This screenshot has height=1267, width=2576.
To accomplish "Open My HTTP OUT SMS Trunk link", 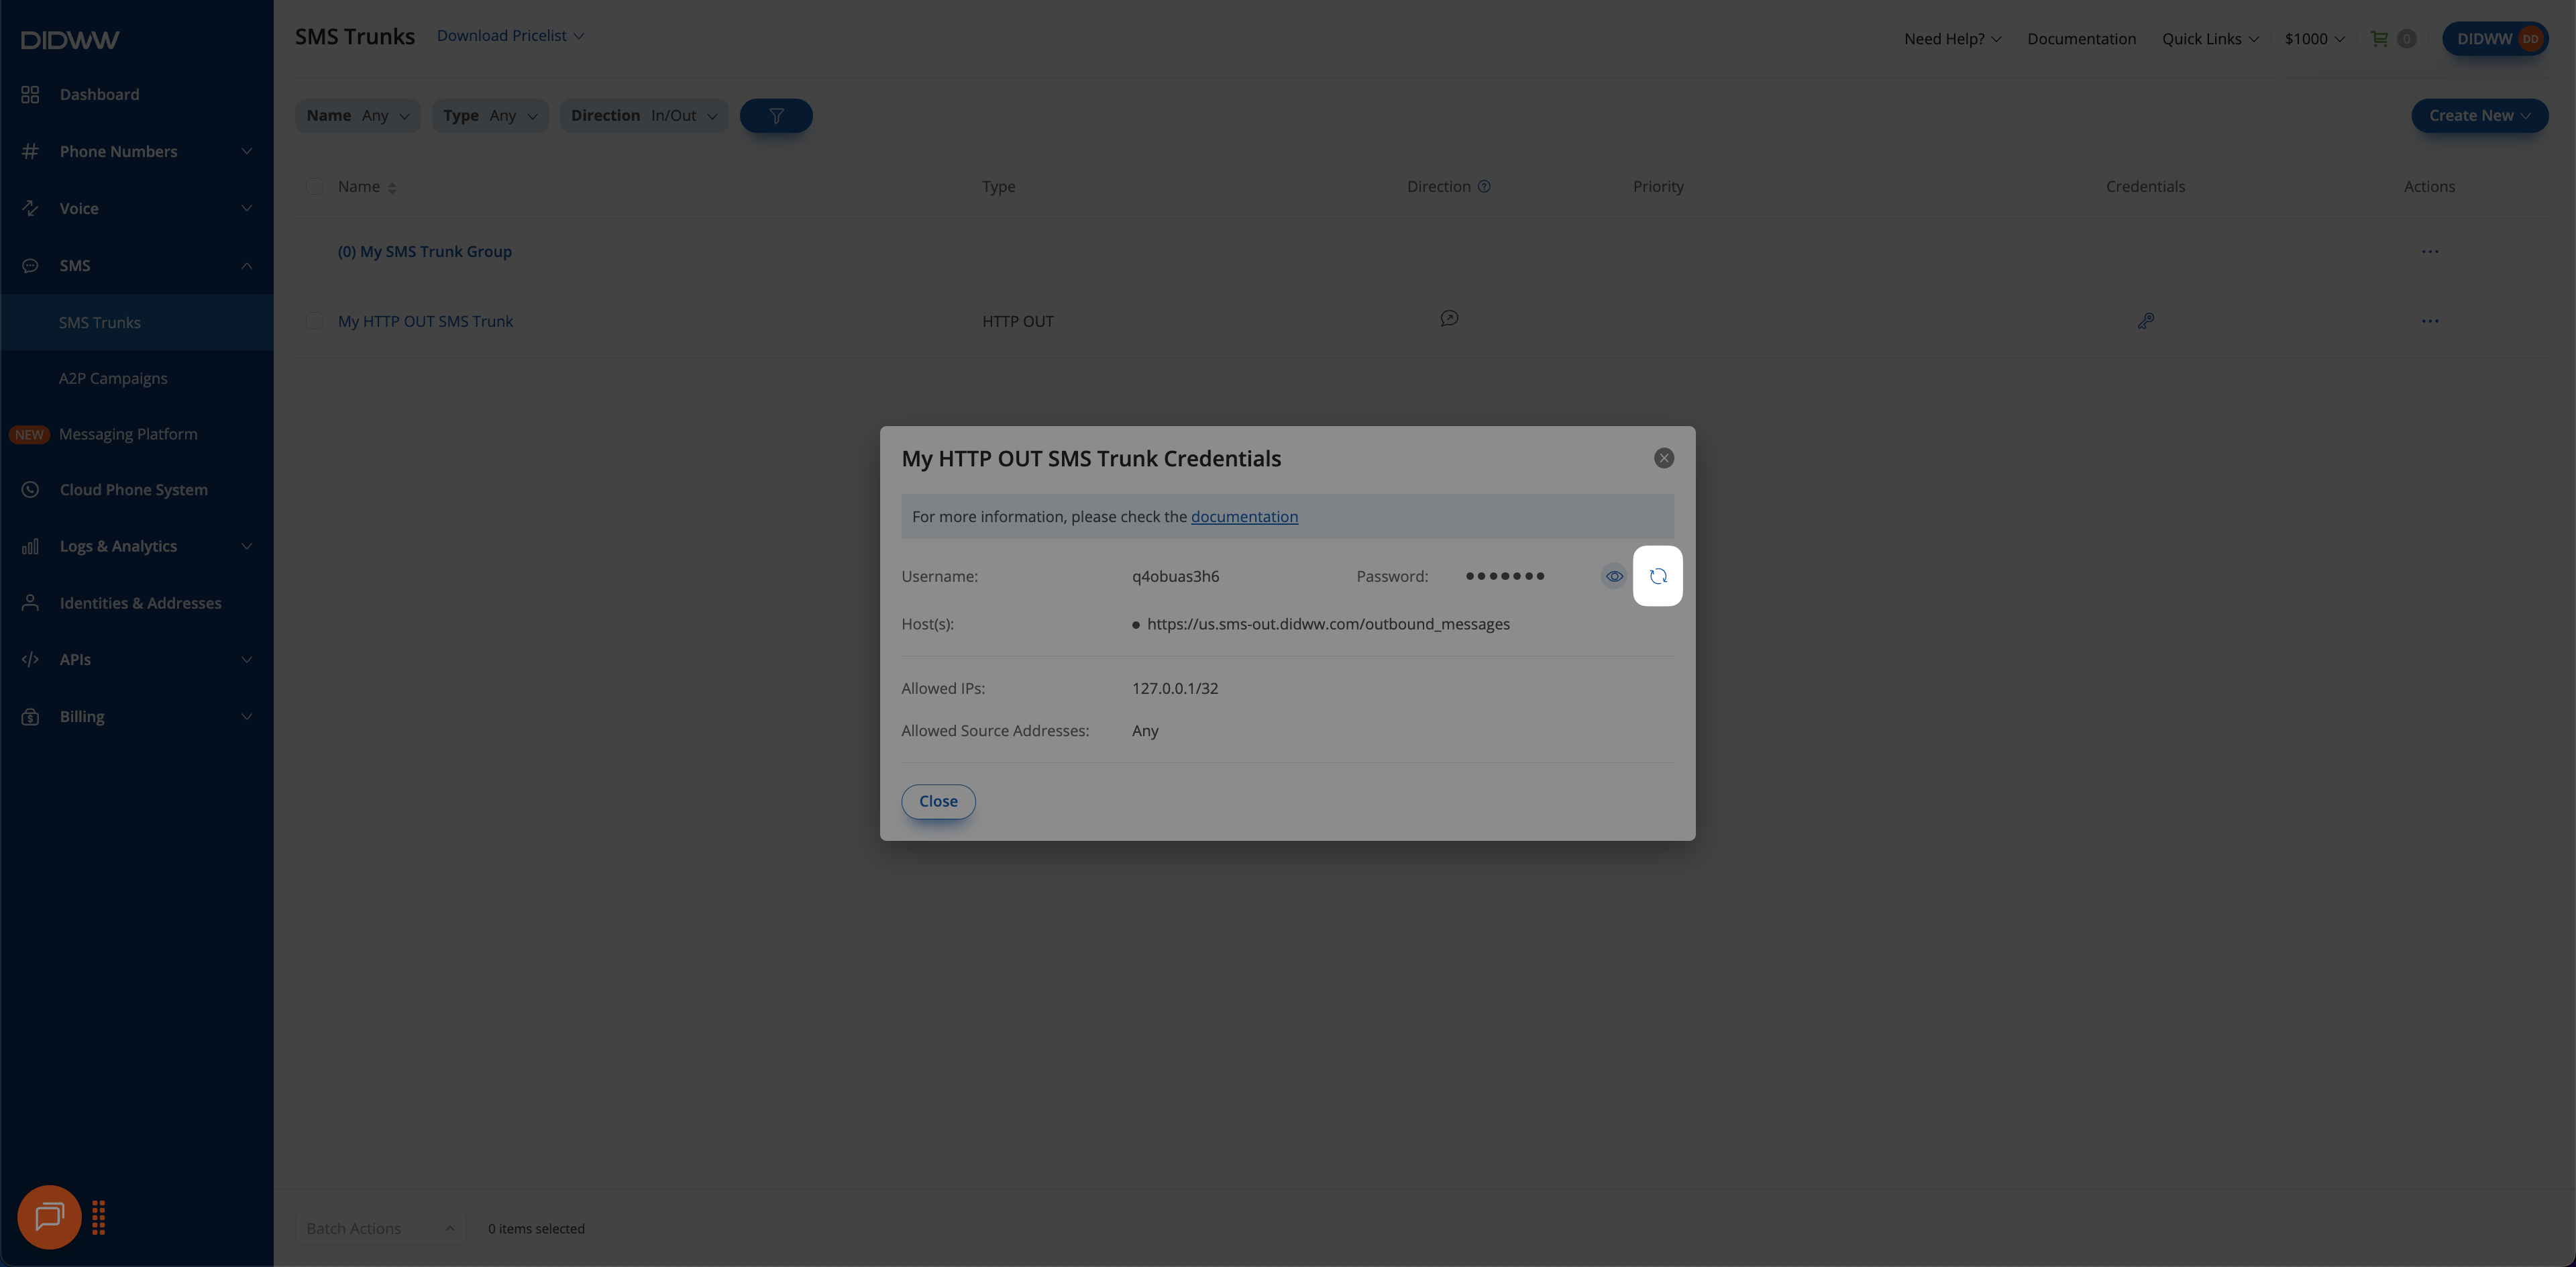I will (x=425, y=321).
